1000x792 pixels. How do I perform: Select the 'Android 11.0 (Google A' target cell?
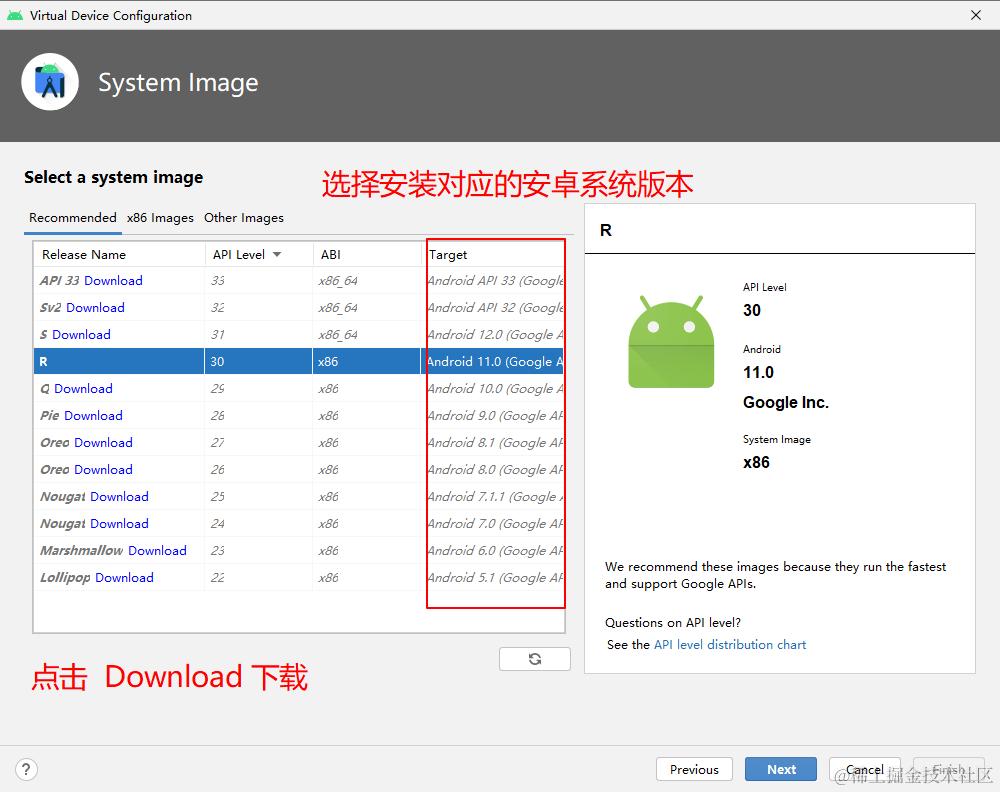tap(492, 362)
